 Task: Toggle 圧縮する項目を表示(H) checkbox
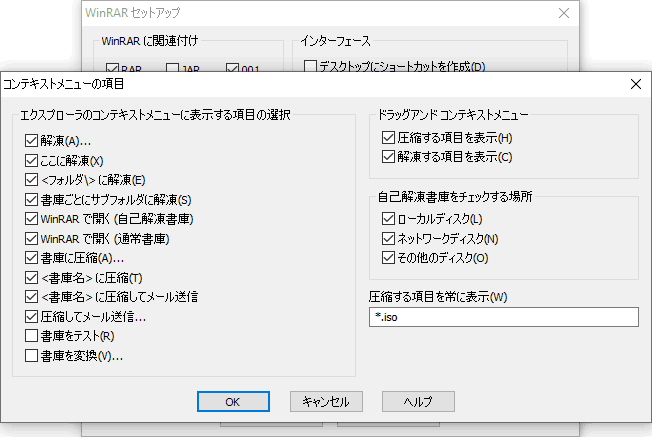388,138
